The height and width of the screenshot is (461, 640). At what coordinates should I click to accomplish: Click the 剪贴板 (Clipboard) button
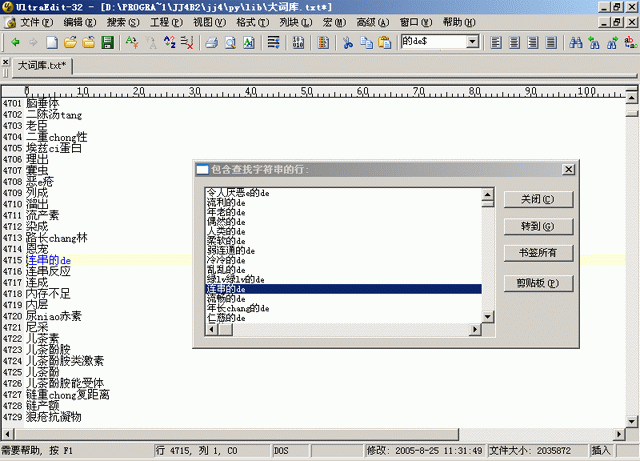pyautogui.click(x=538, y=283)
